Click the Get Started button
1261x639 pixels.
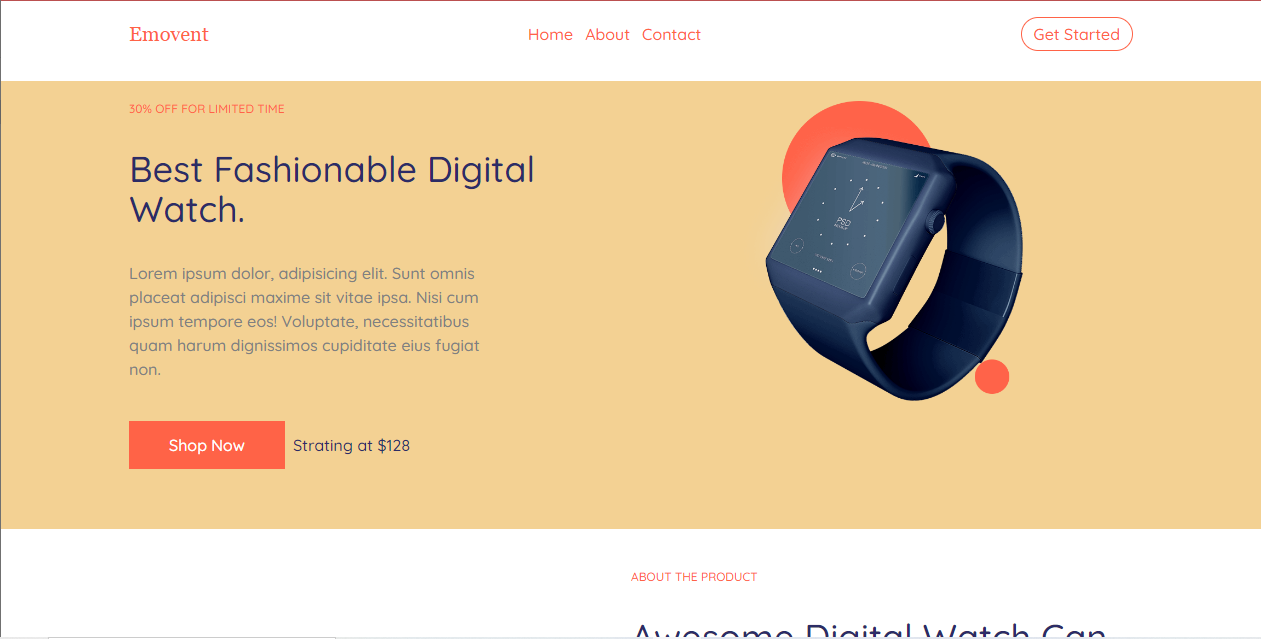pos(1076,34)
